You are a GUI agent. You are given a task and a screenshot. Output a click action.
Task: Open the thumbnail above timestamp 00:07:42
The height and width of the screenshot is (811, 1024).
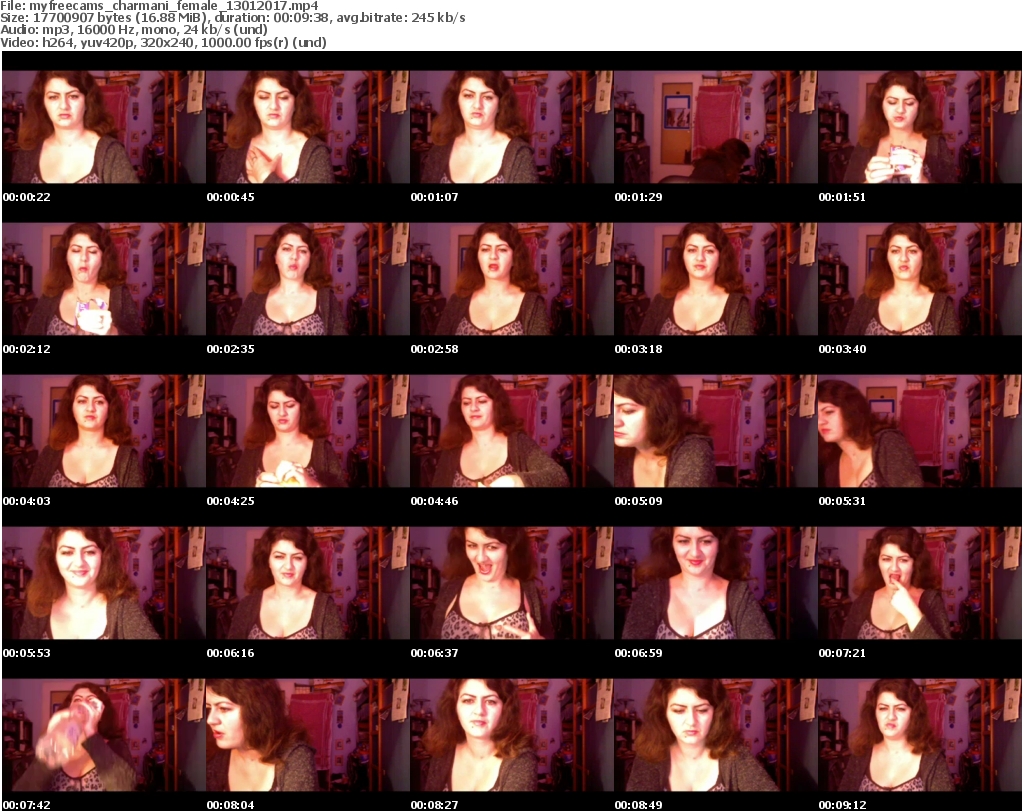104,735
